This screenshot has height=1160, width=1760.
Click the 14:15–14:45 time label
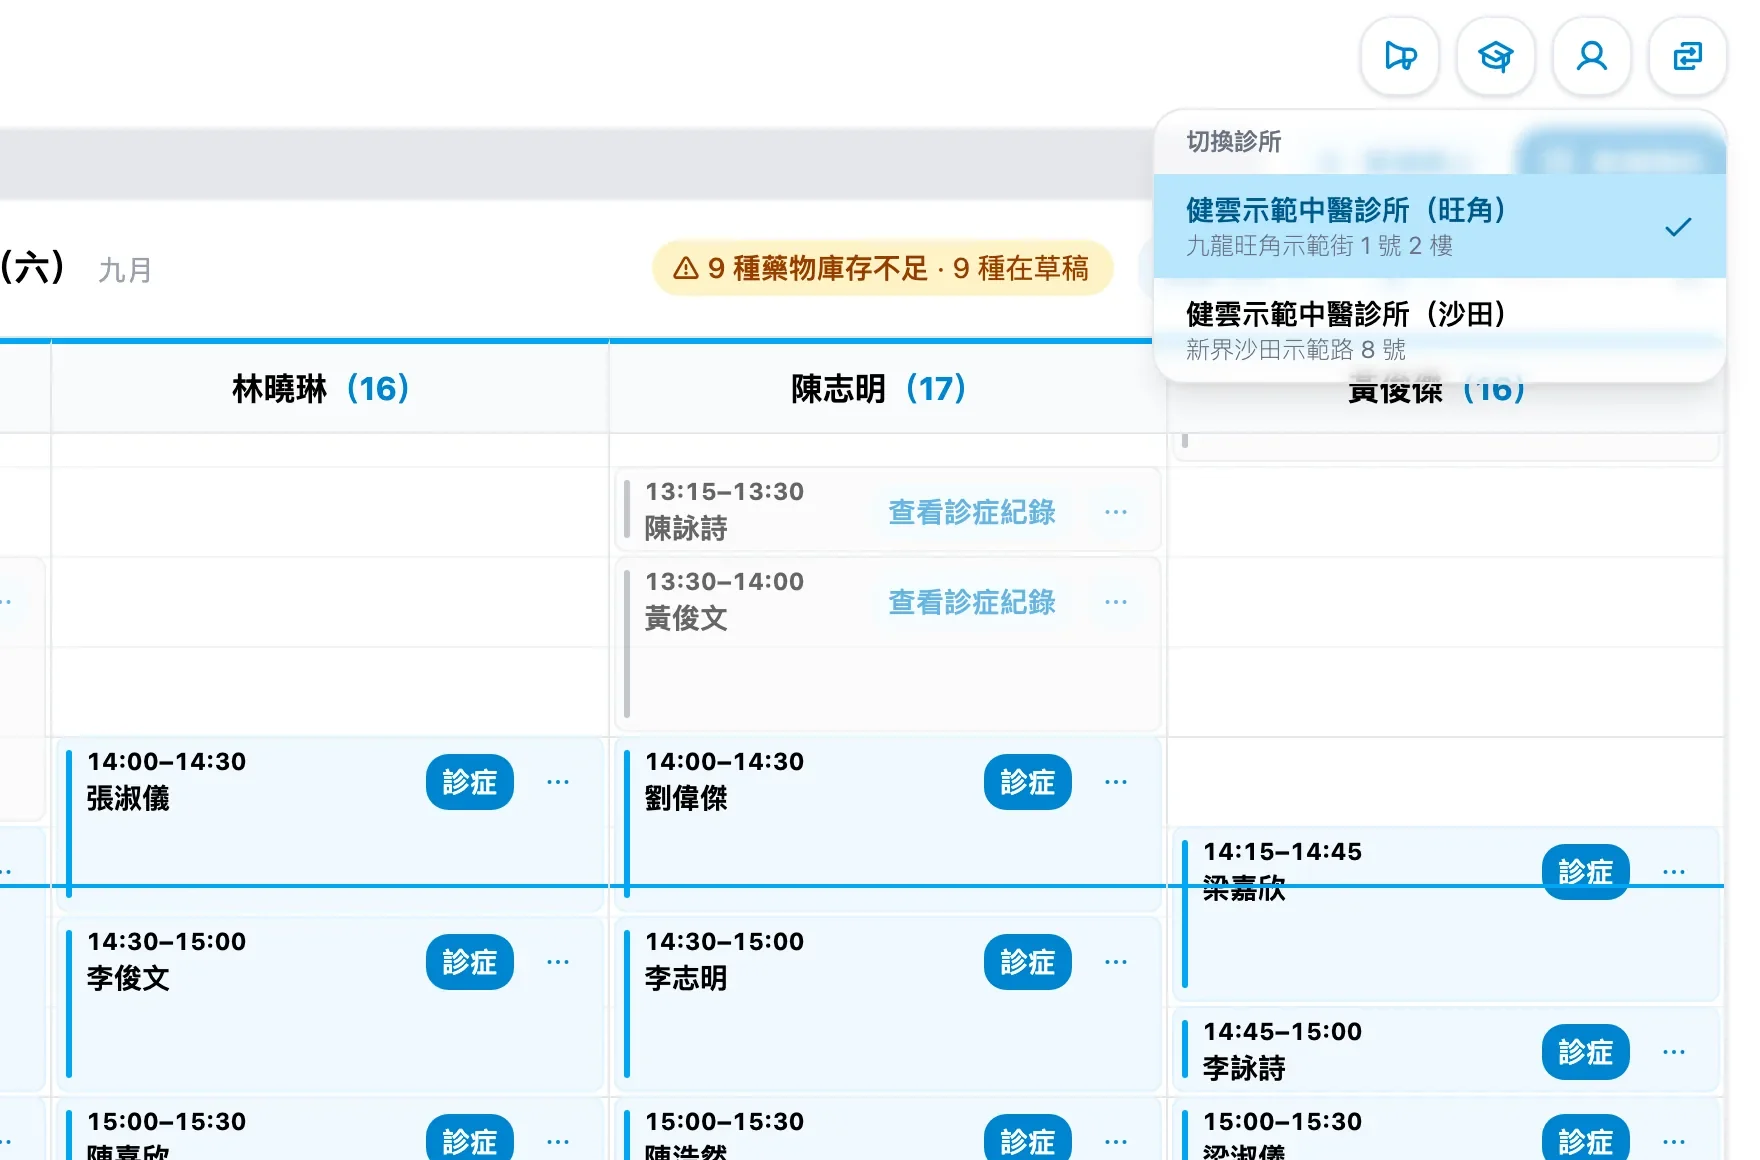pyautogui.click(x=1283, y=851)
